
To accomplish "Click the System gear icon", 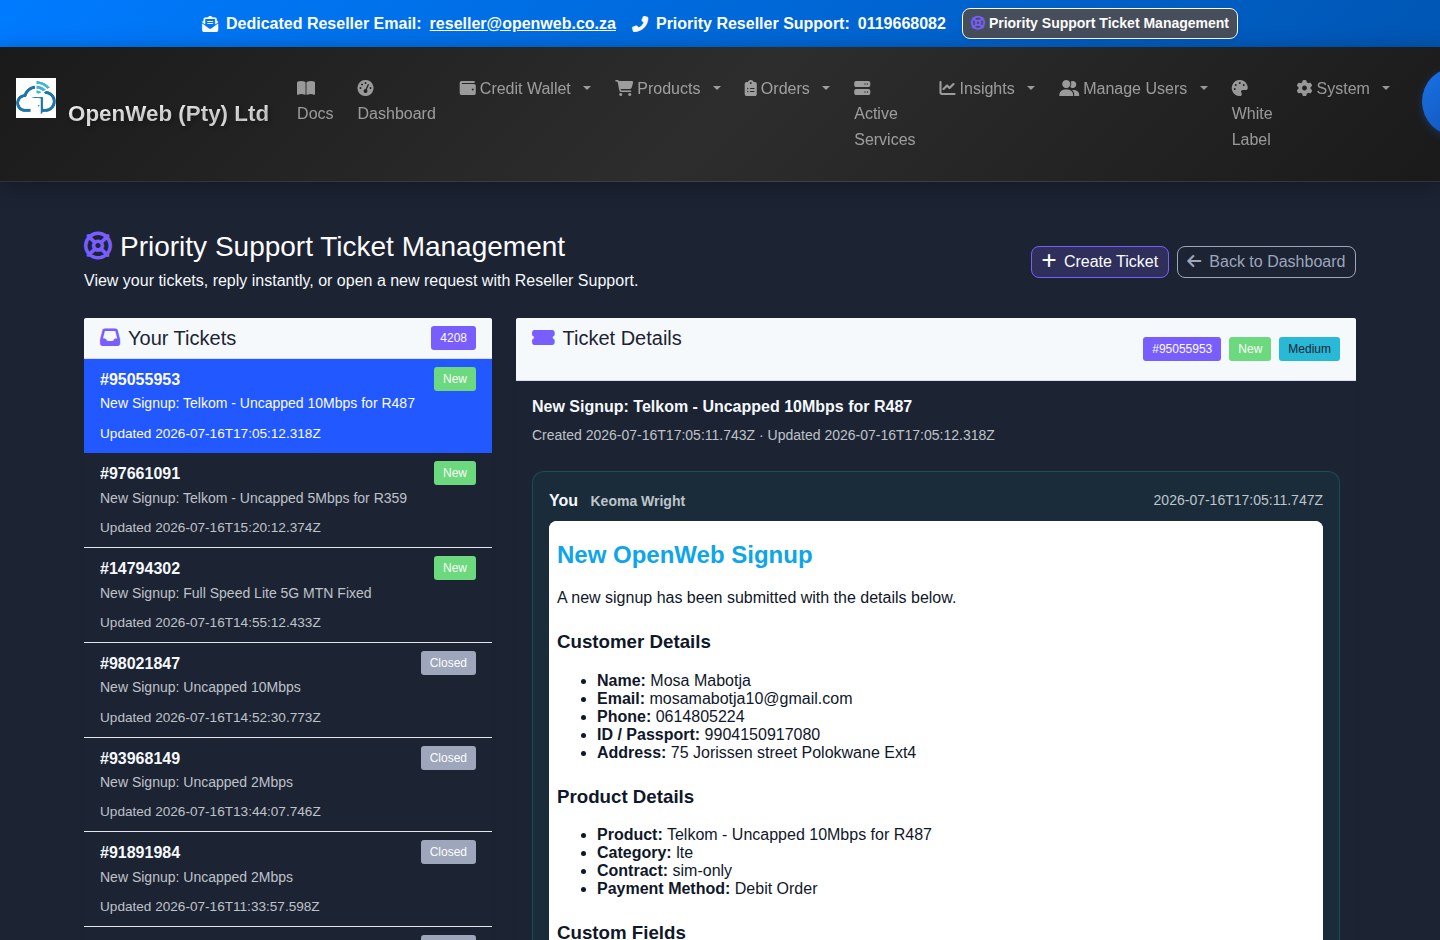I will [1304, 88].
